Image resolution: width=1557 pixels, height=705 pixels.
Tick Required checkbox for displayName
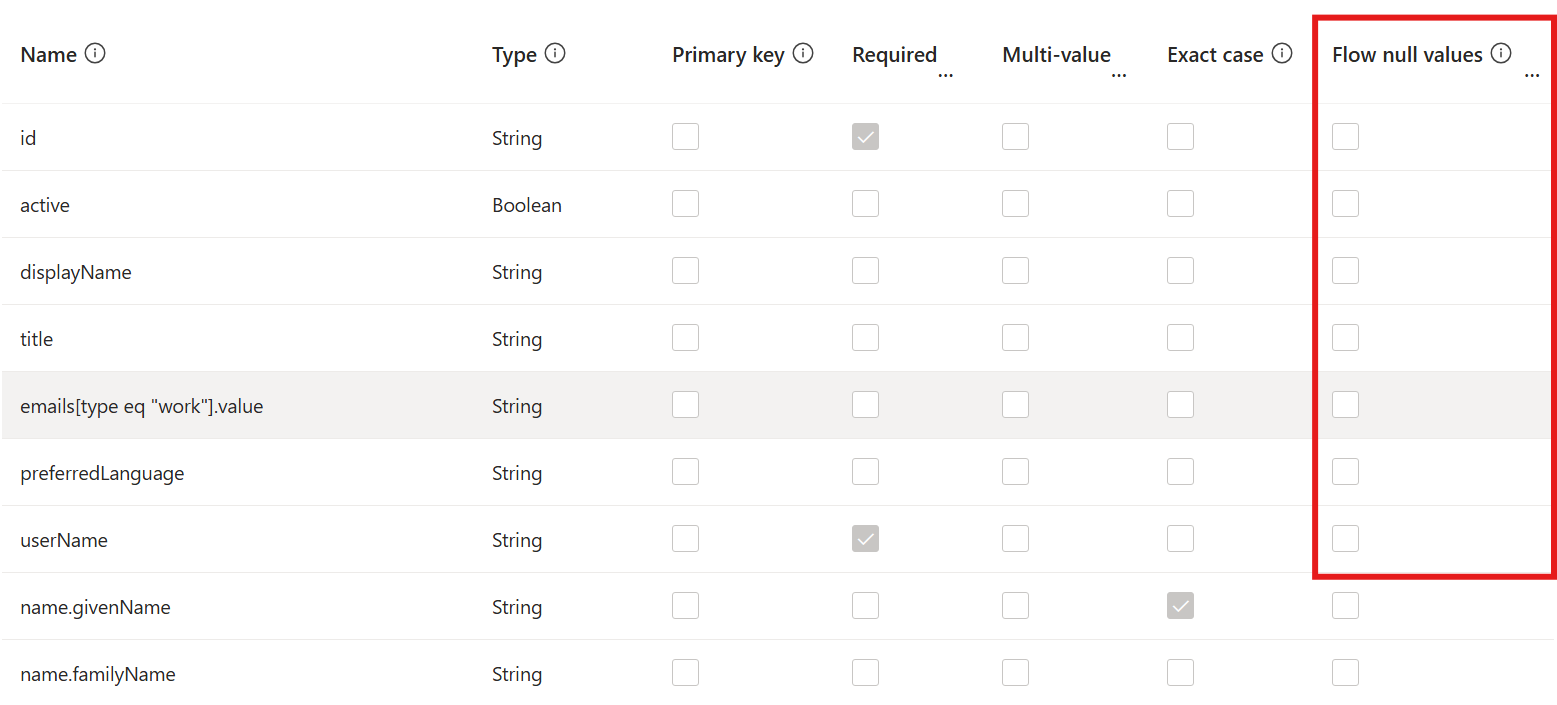tap(865, 271)
